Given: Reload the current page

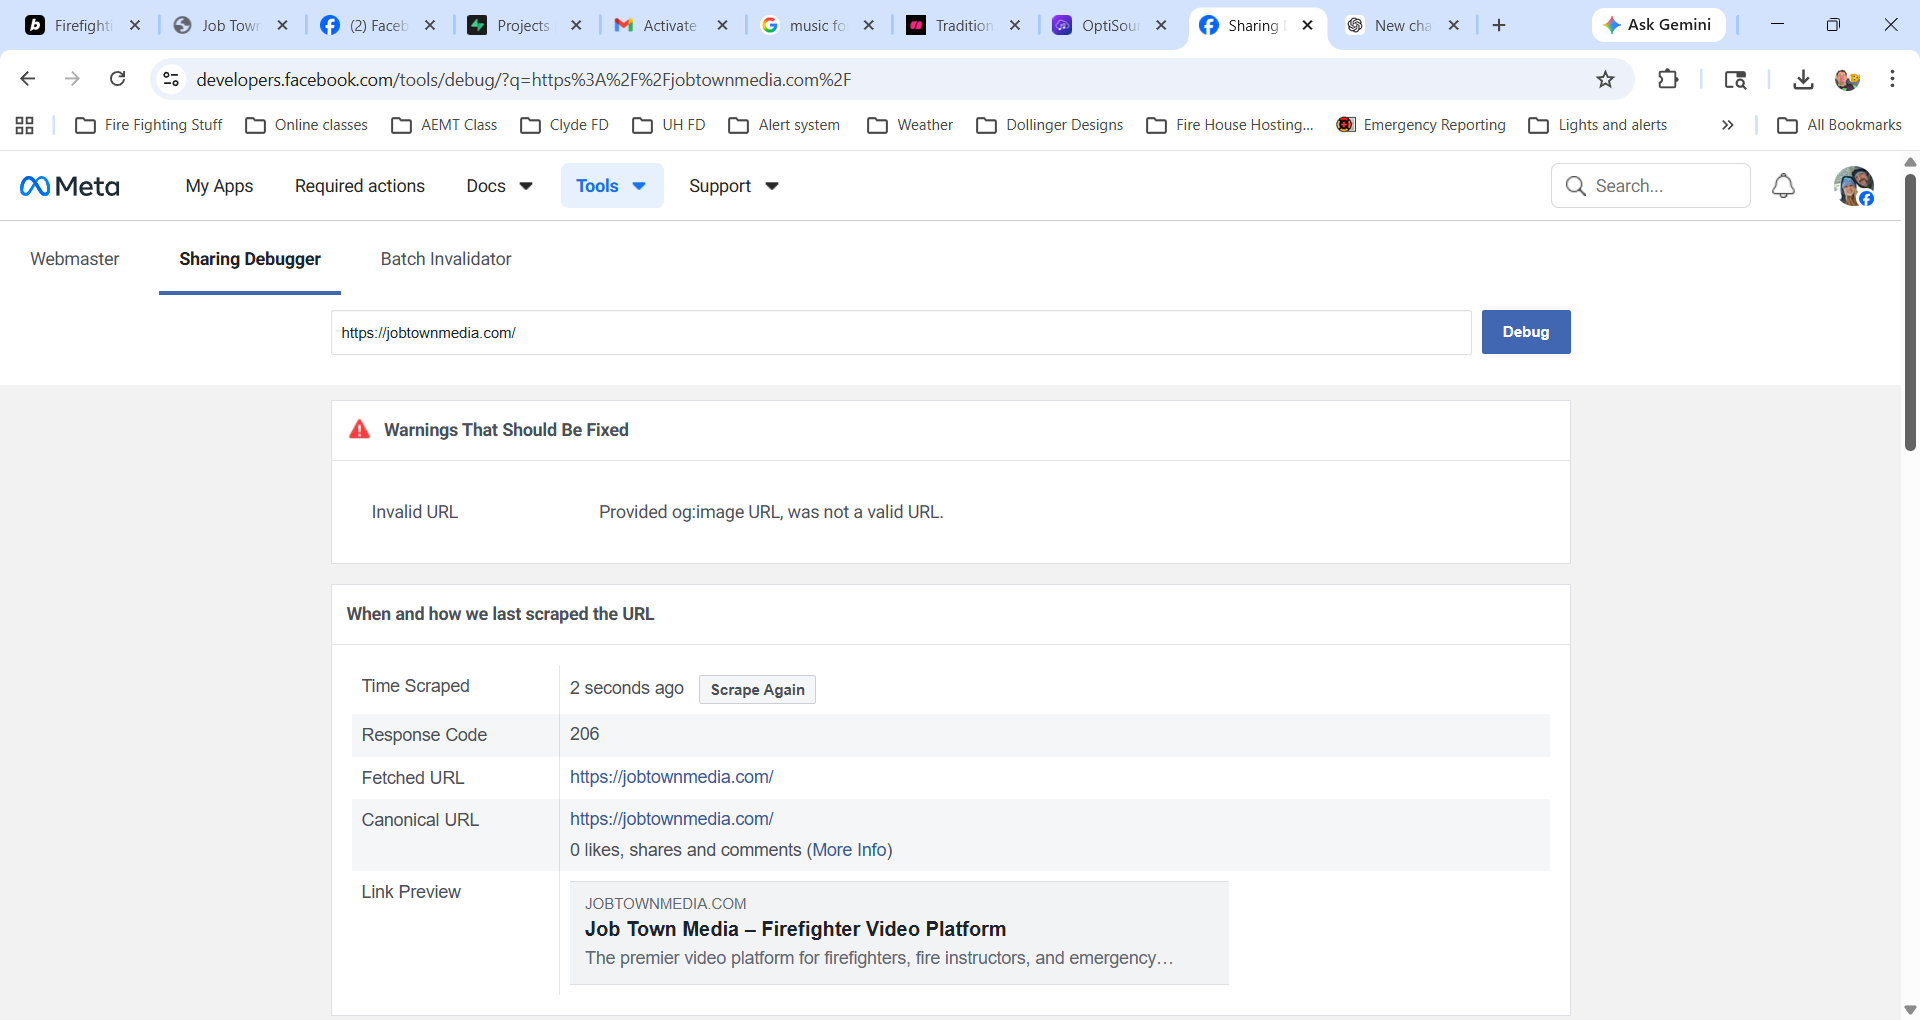Looking at the screenshot, I should click(x=118, y=79).
